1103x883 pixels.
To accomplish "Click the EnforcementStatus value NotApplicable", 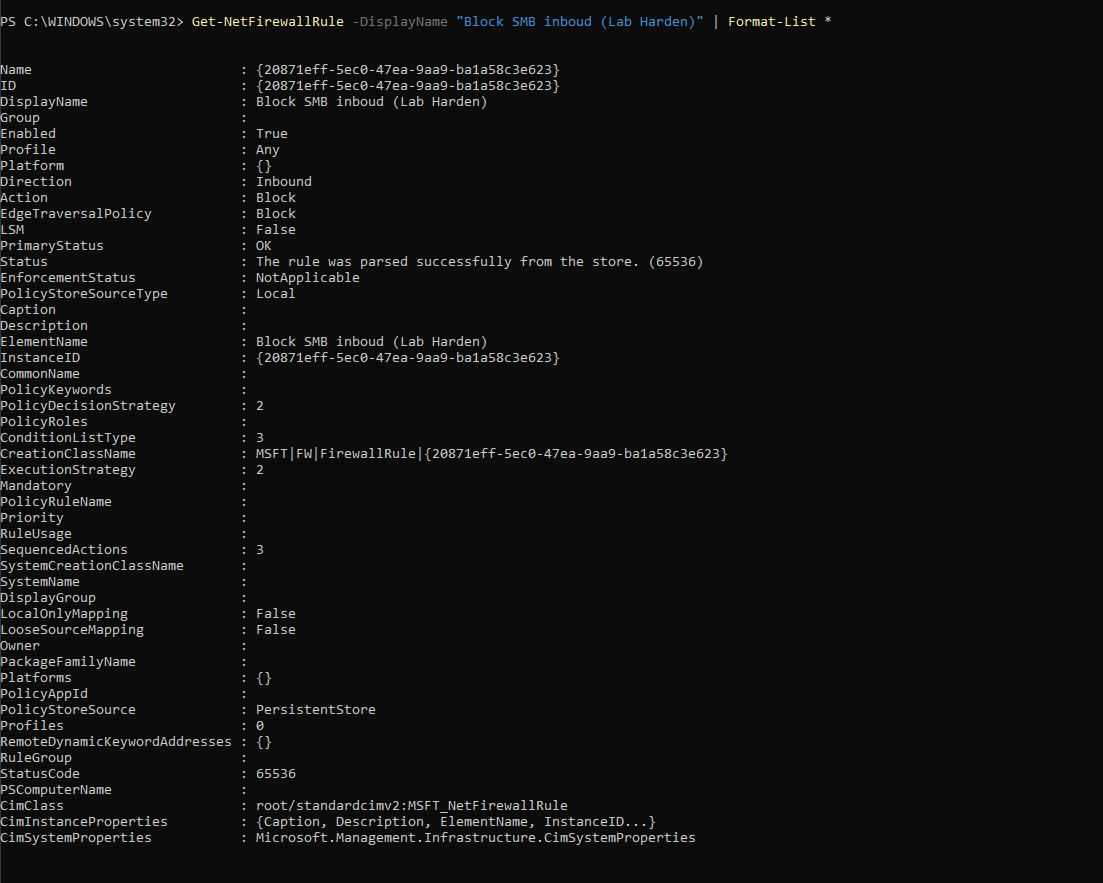I will (307, 277).
